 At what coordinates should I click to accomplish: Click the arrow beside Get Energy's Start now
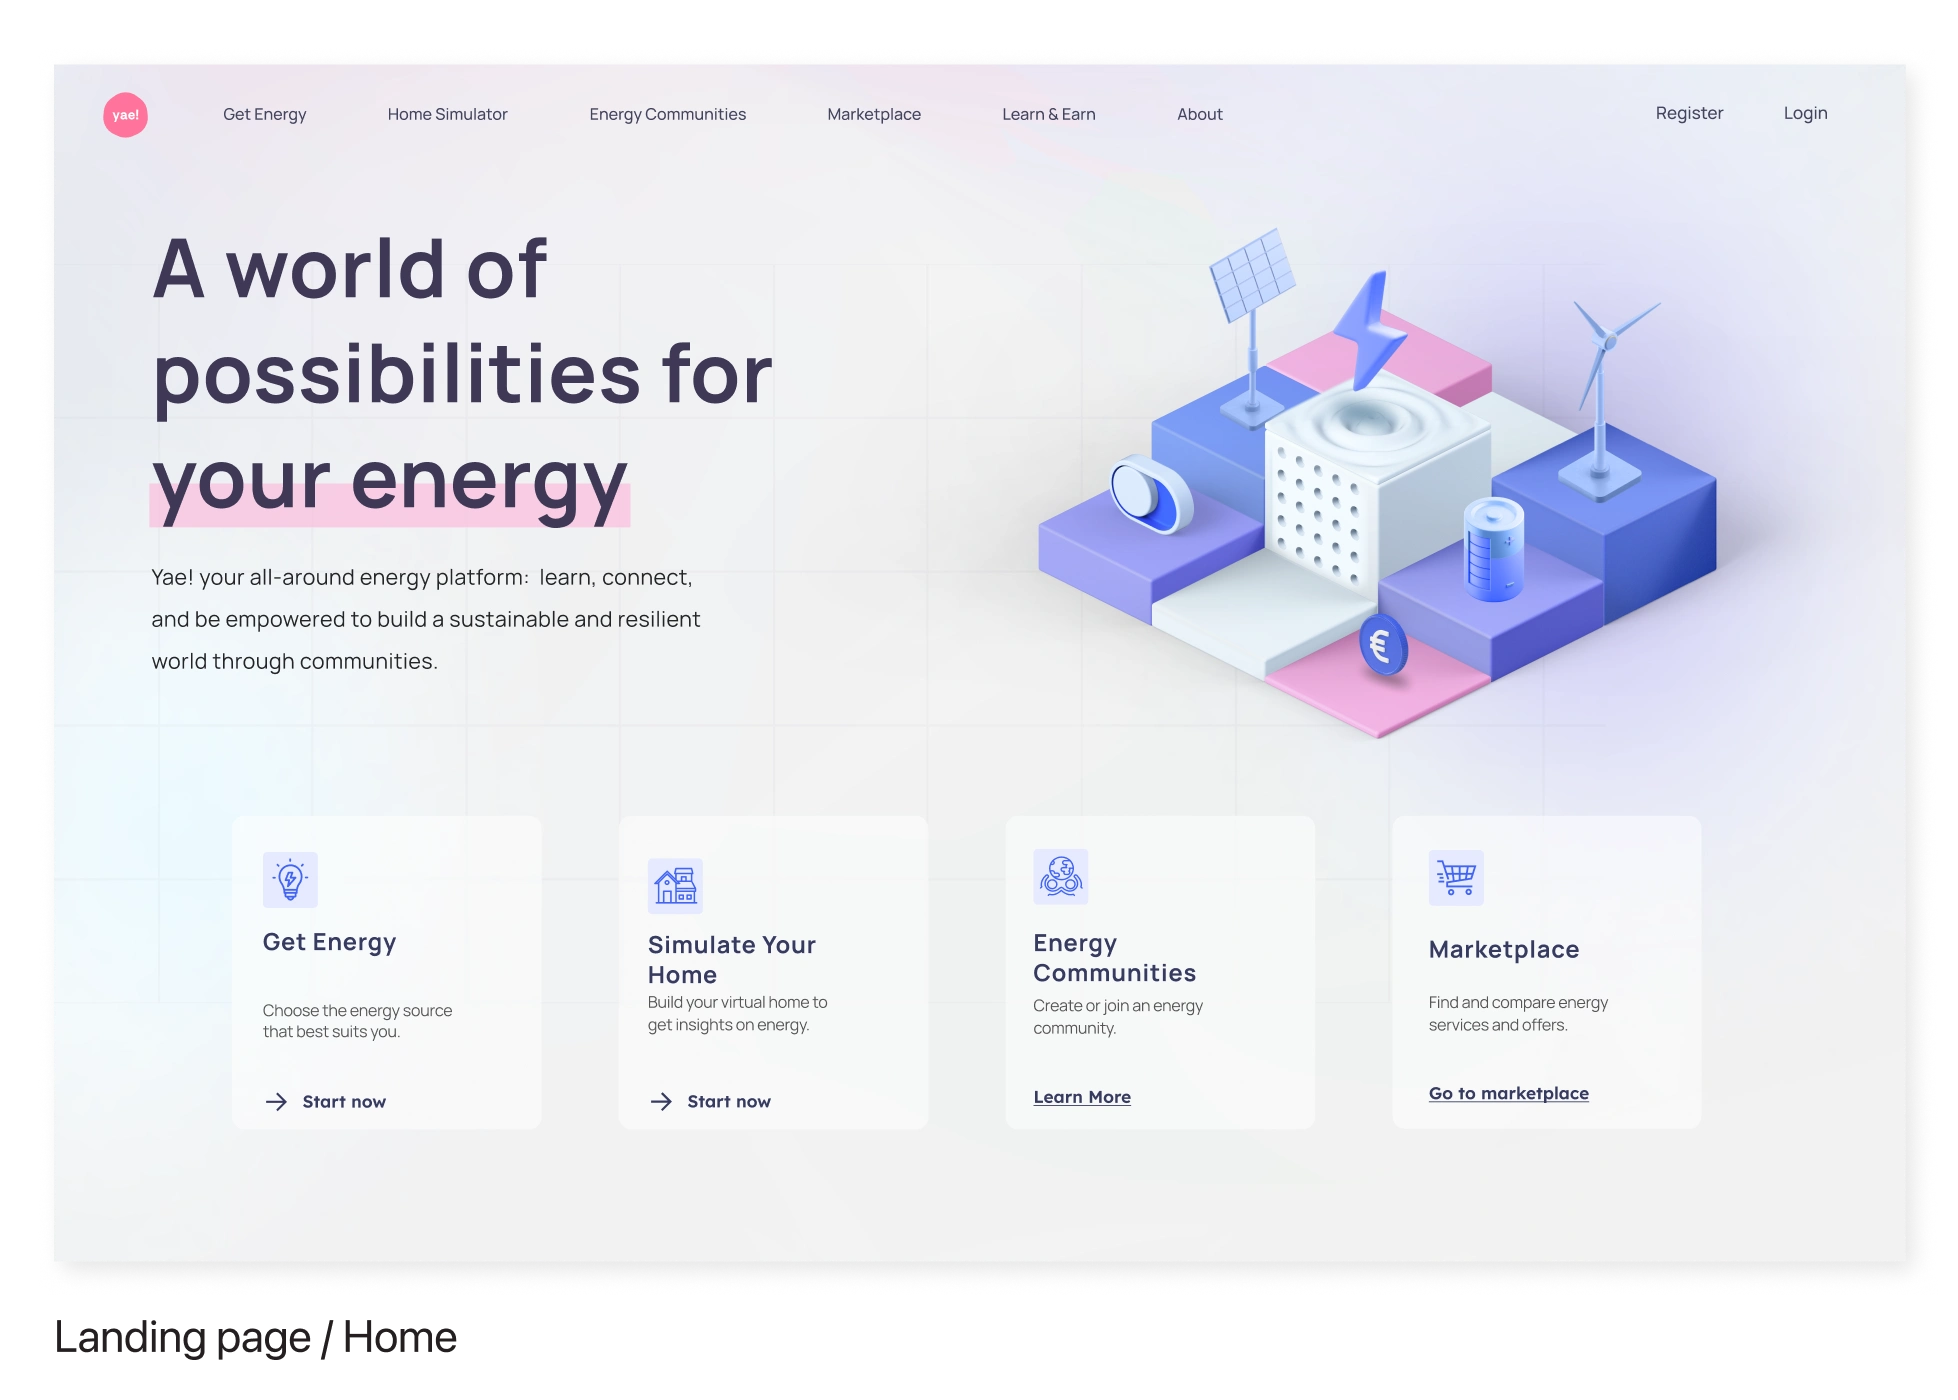(276, 1102)
